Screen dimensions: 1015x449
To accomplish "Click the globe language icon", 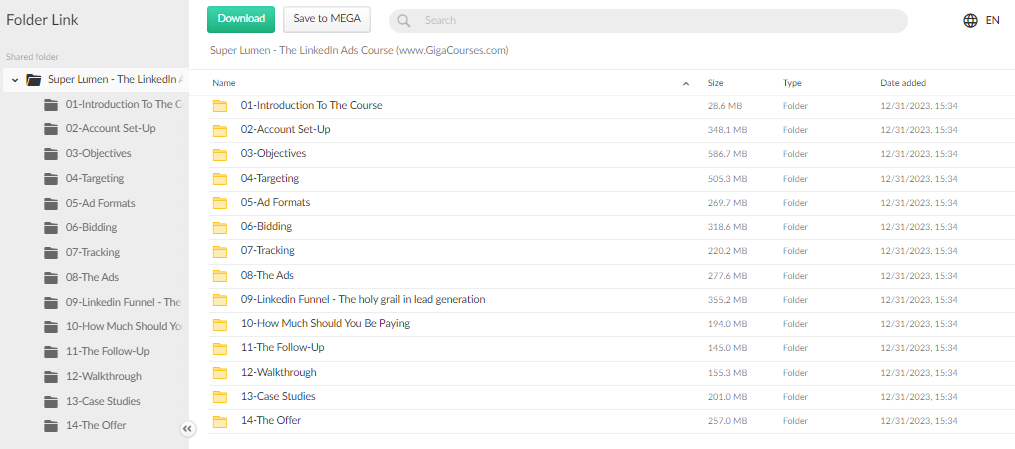I will pos(970,20).
